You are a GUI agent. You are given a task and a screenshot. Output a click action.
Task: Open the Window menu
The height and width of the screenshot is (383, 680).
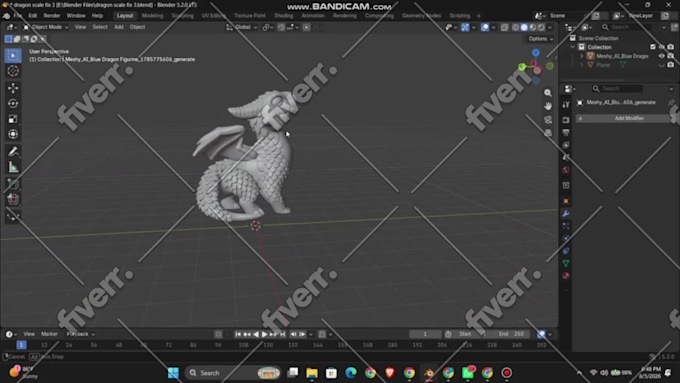[x=76, y=16]
